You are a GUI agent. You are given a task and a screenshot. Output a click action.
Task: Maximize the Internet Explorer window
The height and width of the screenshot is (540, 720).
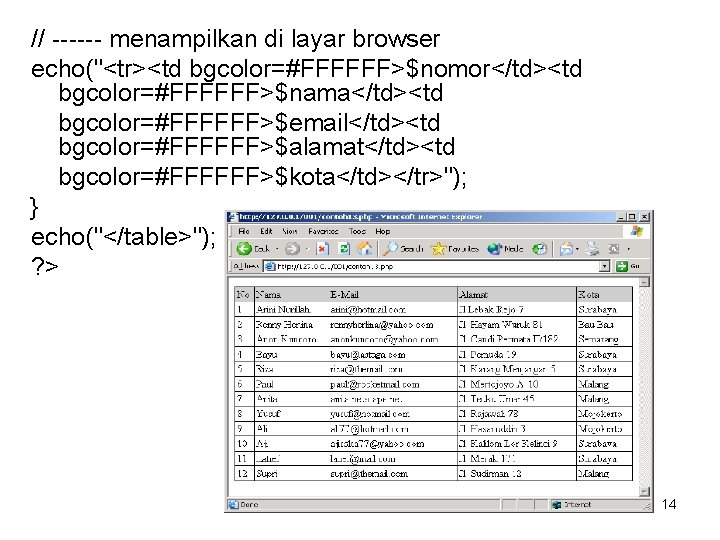click(632, 217)
